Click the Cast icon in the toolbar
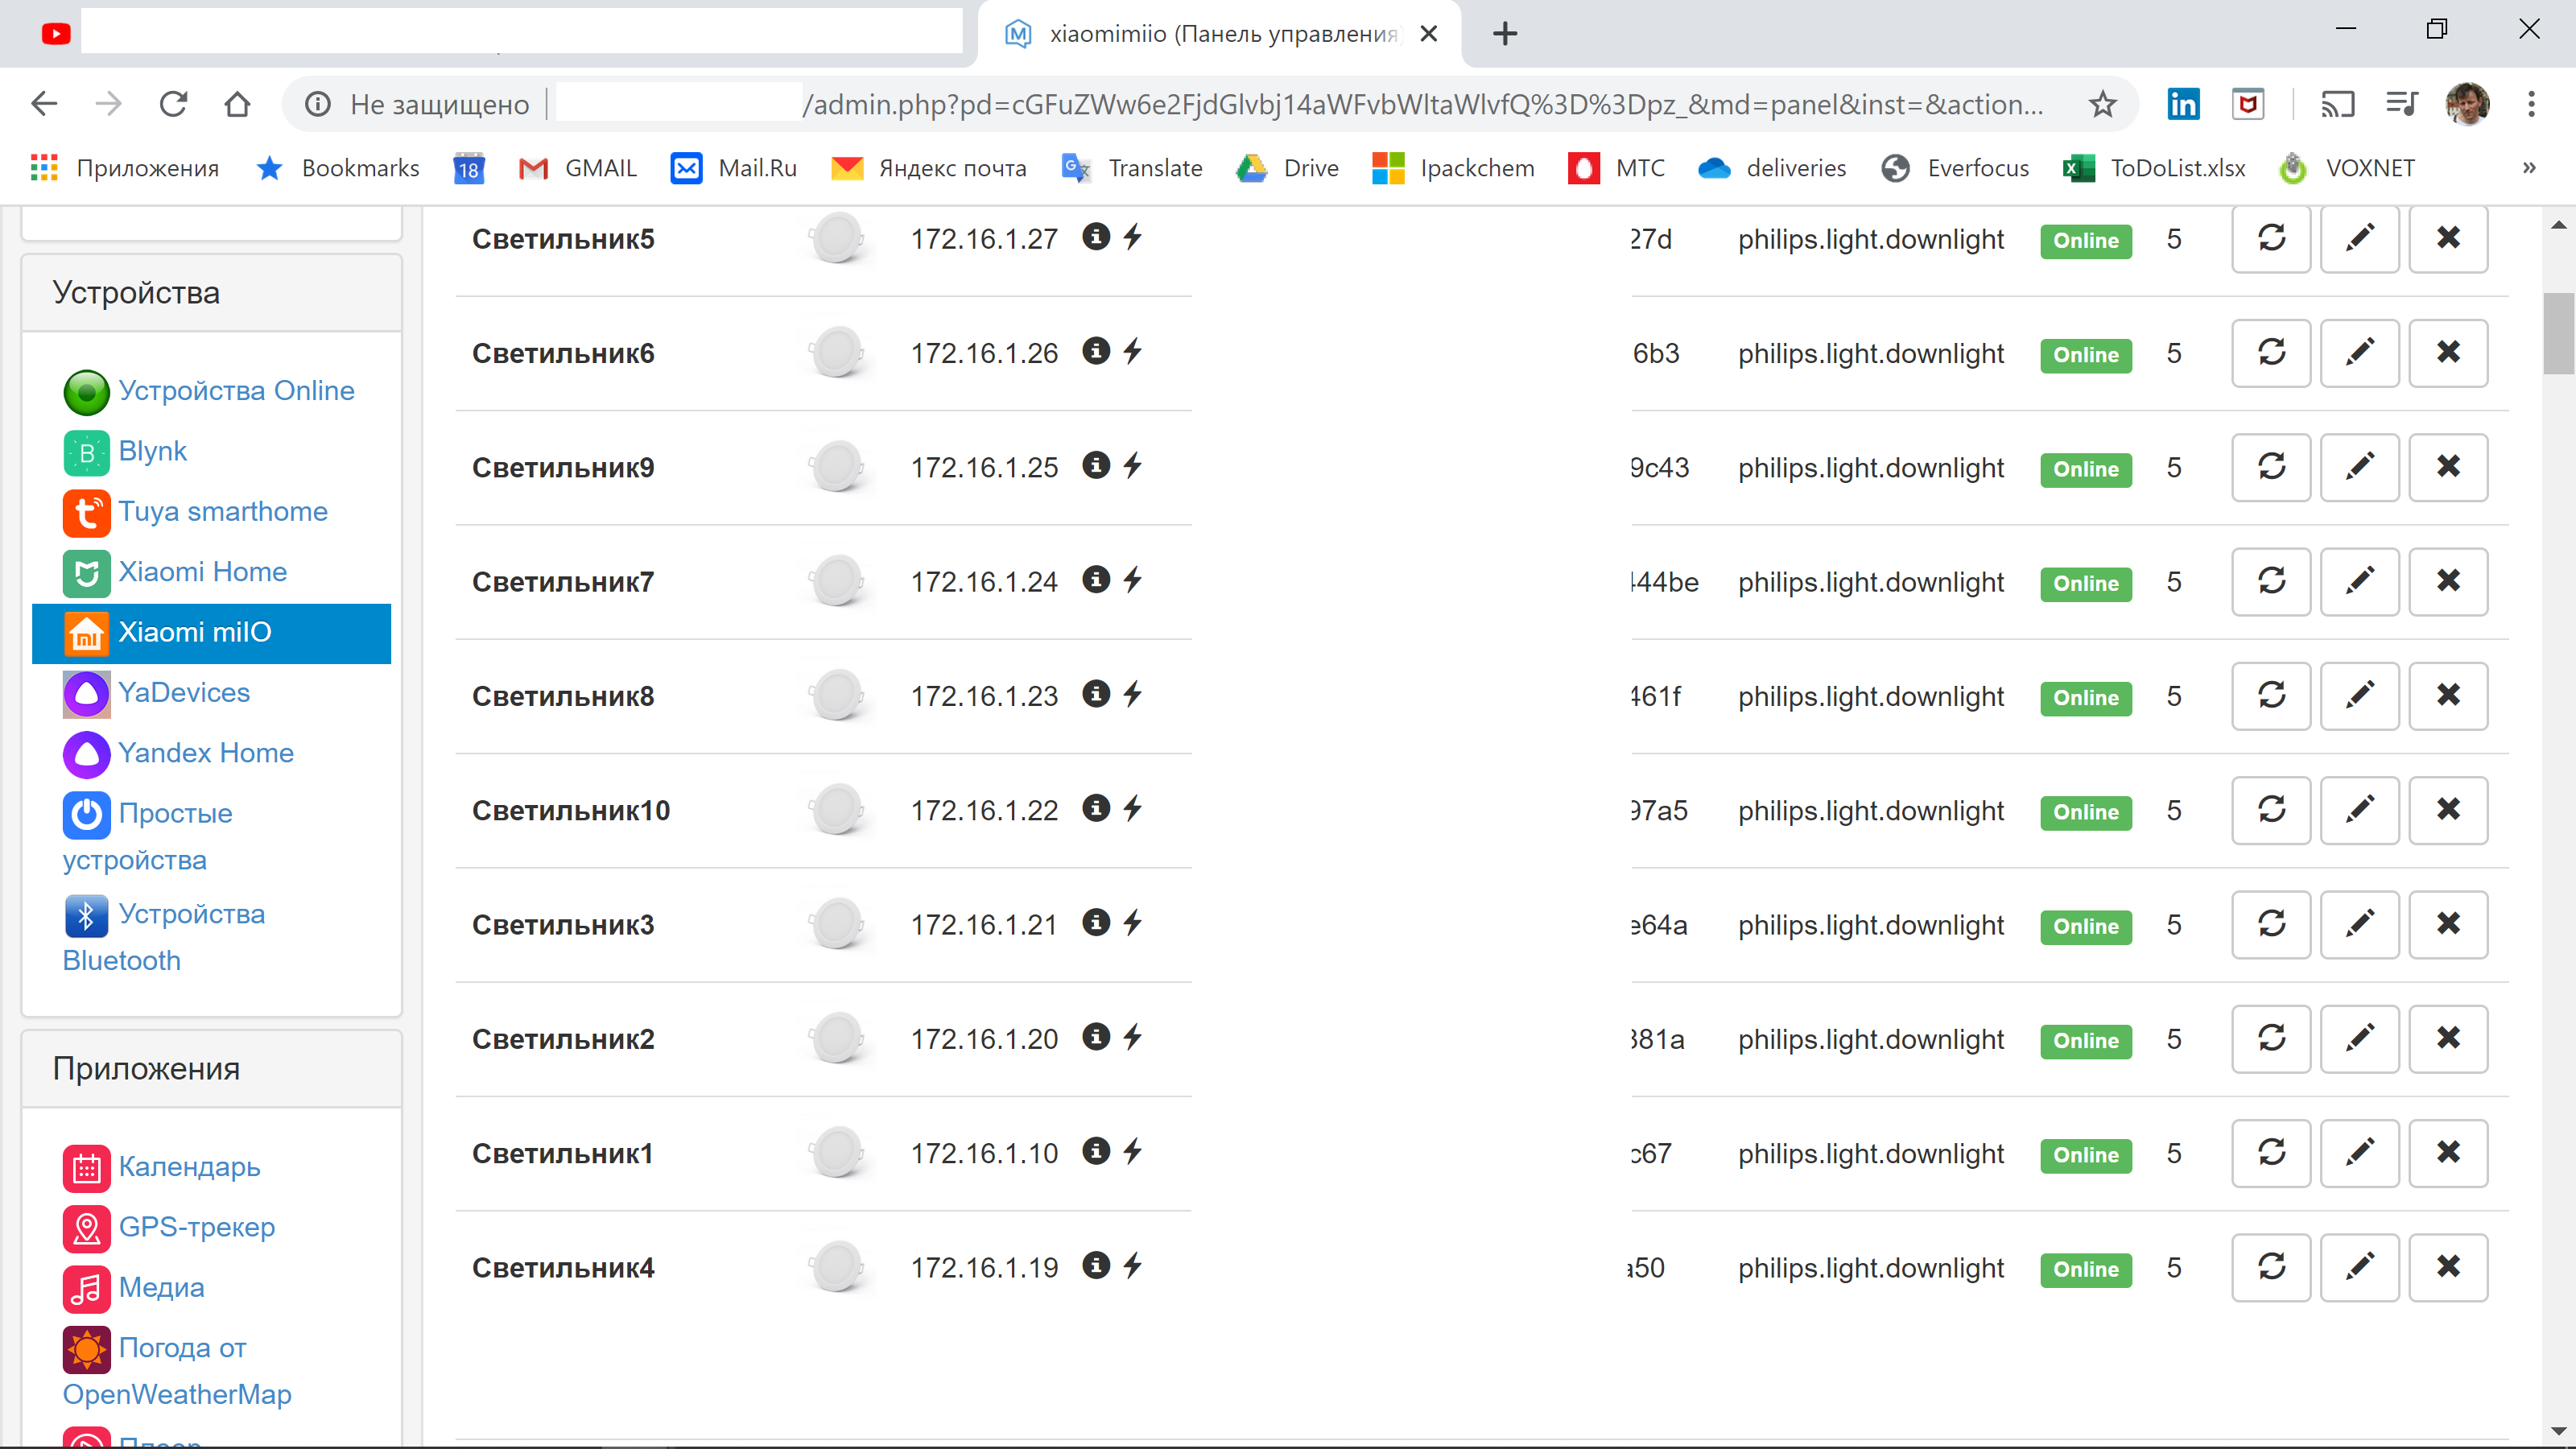 point(2337,103)
